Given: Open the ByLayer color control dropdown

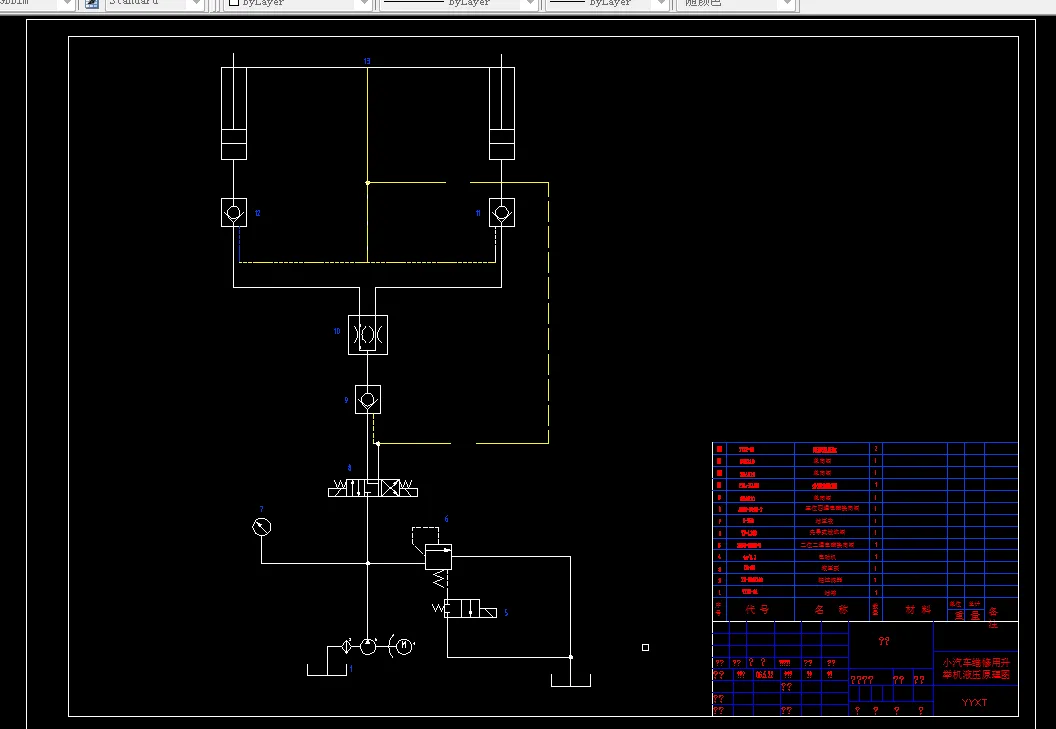Looking at the screenshot, I should 298,3.
